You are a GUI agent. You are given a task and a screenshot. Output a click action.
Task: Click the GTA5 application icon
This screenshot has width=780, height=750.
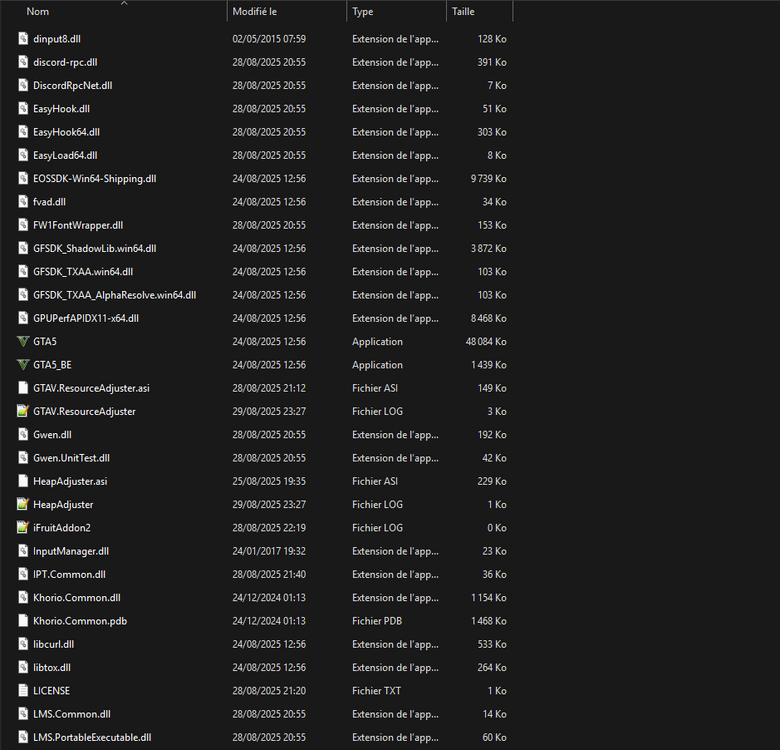click(23, 342)
